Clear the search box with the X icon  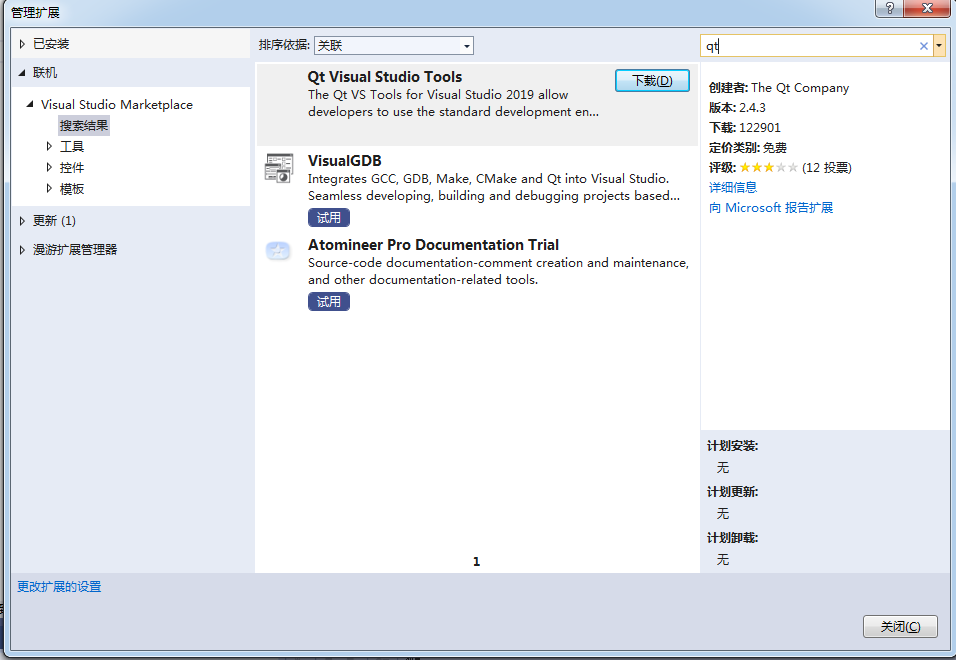(x=924, y=46)
